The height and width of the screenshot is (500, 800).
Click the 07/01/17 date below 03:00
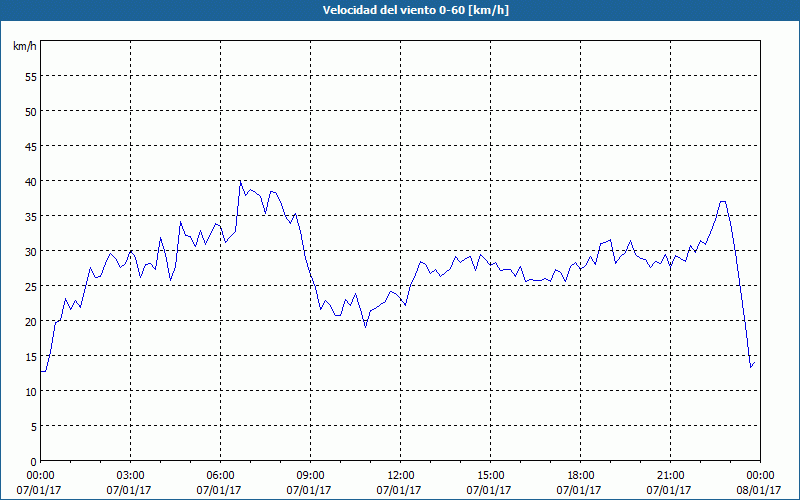coord(129,490)
